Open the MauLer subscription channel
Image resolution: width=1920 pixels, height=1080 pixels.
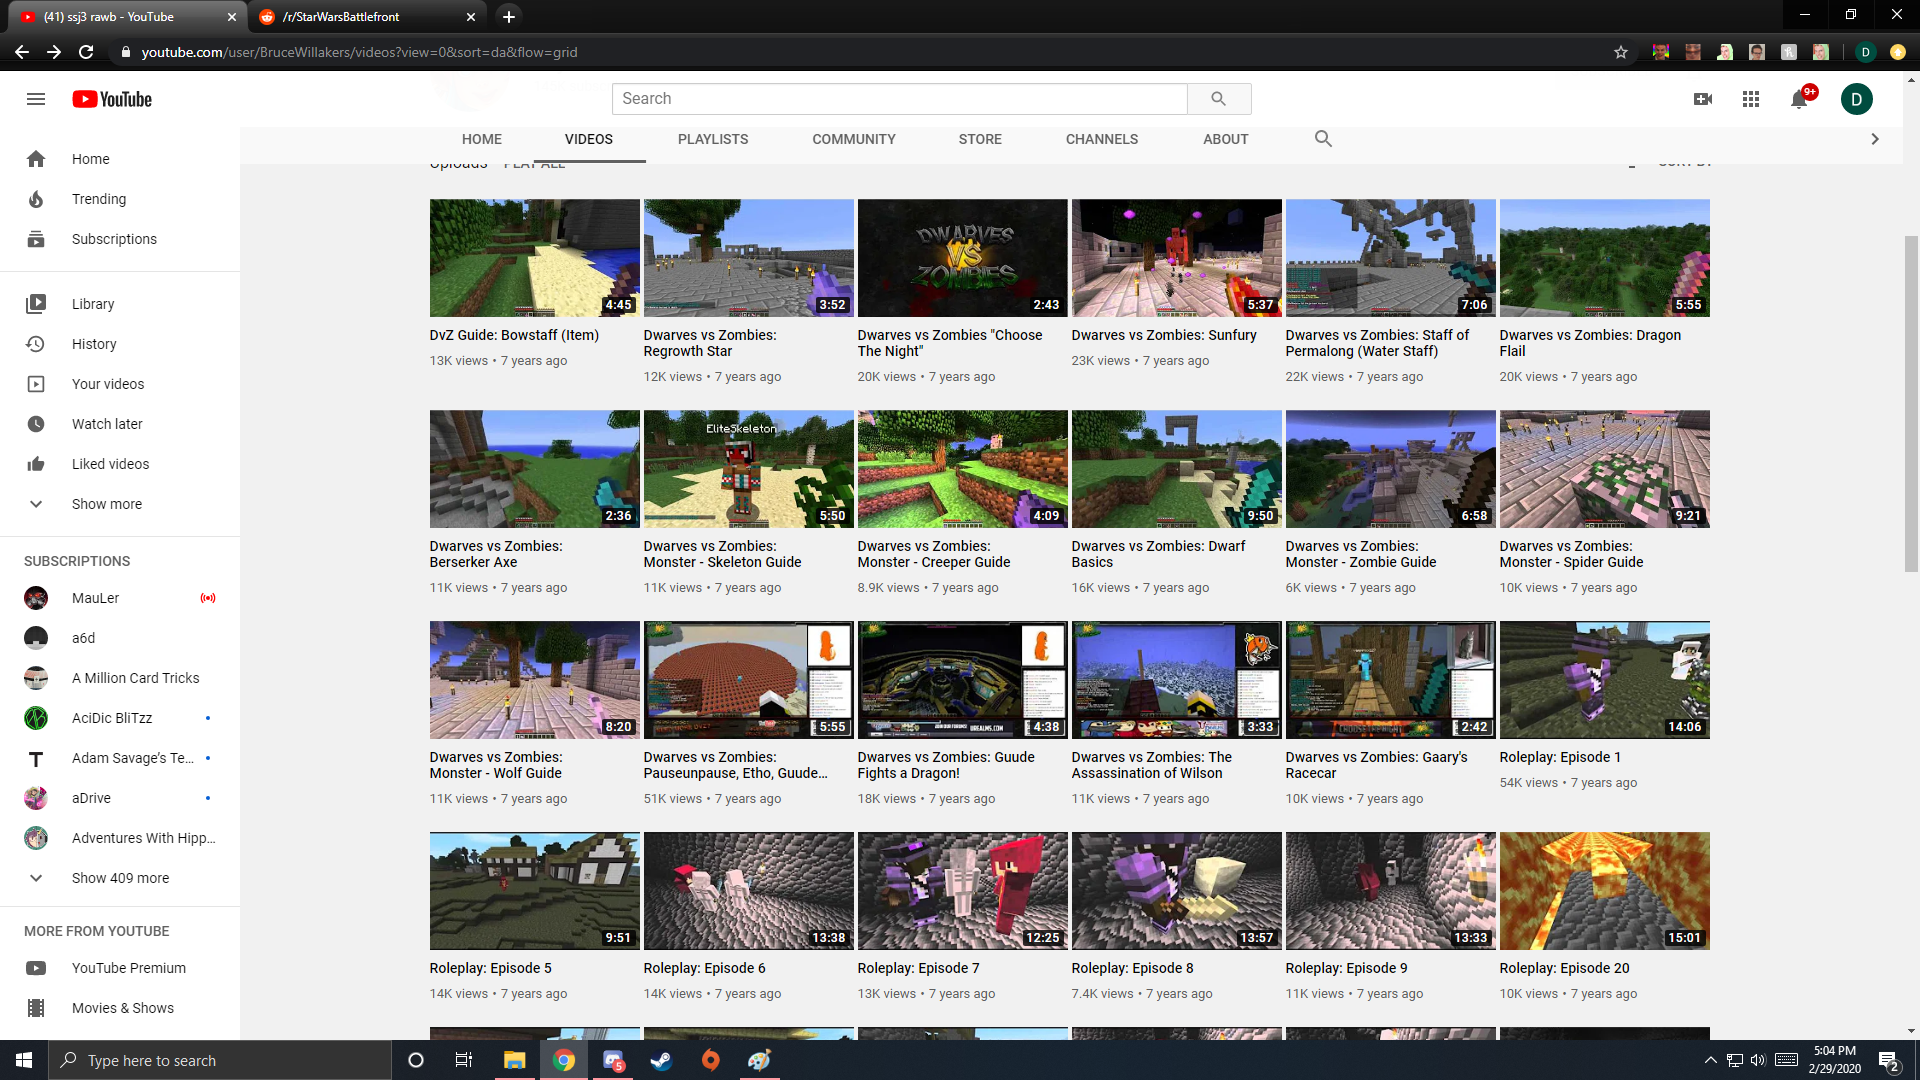[120, 598]
